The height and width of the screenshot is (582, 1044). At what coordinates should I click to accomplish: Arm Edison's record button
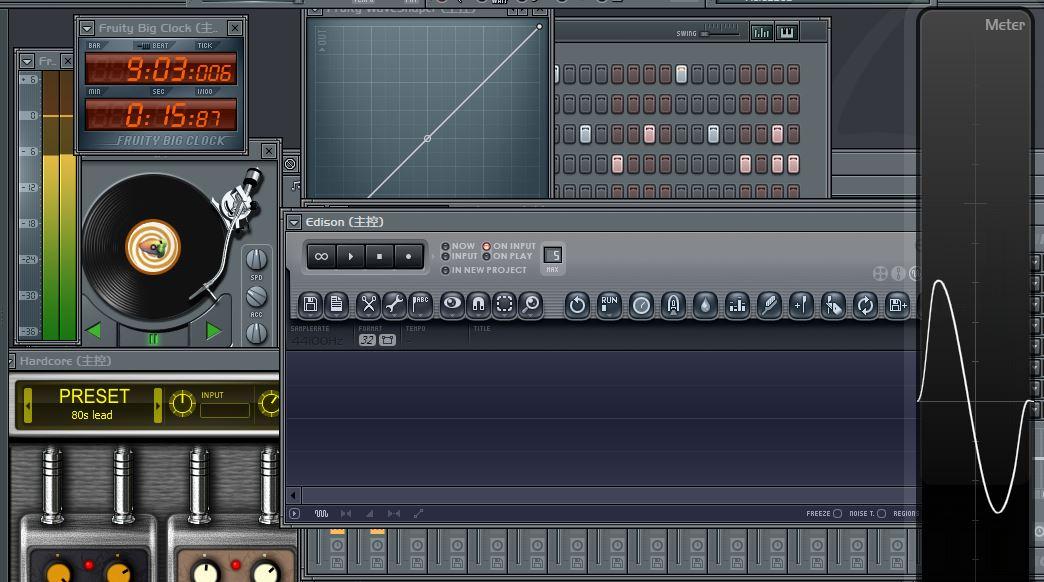408,256
